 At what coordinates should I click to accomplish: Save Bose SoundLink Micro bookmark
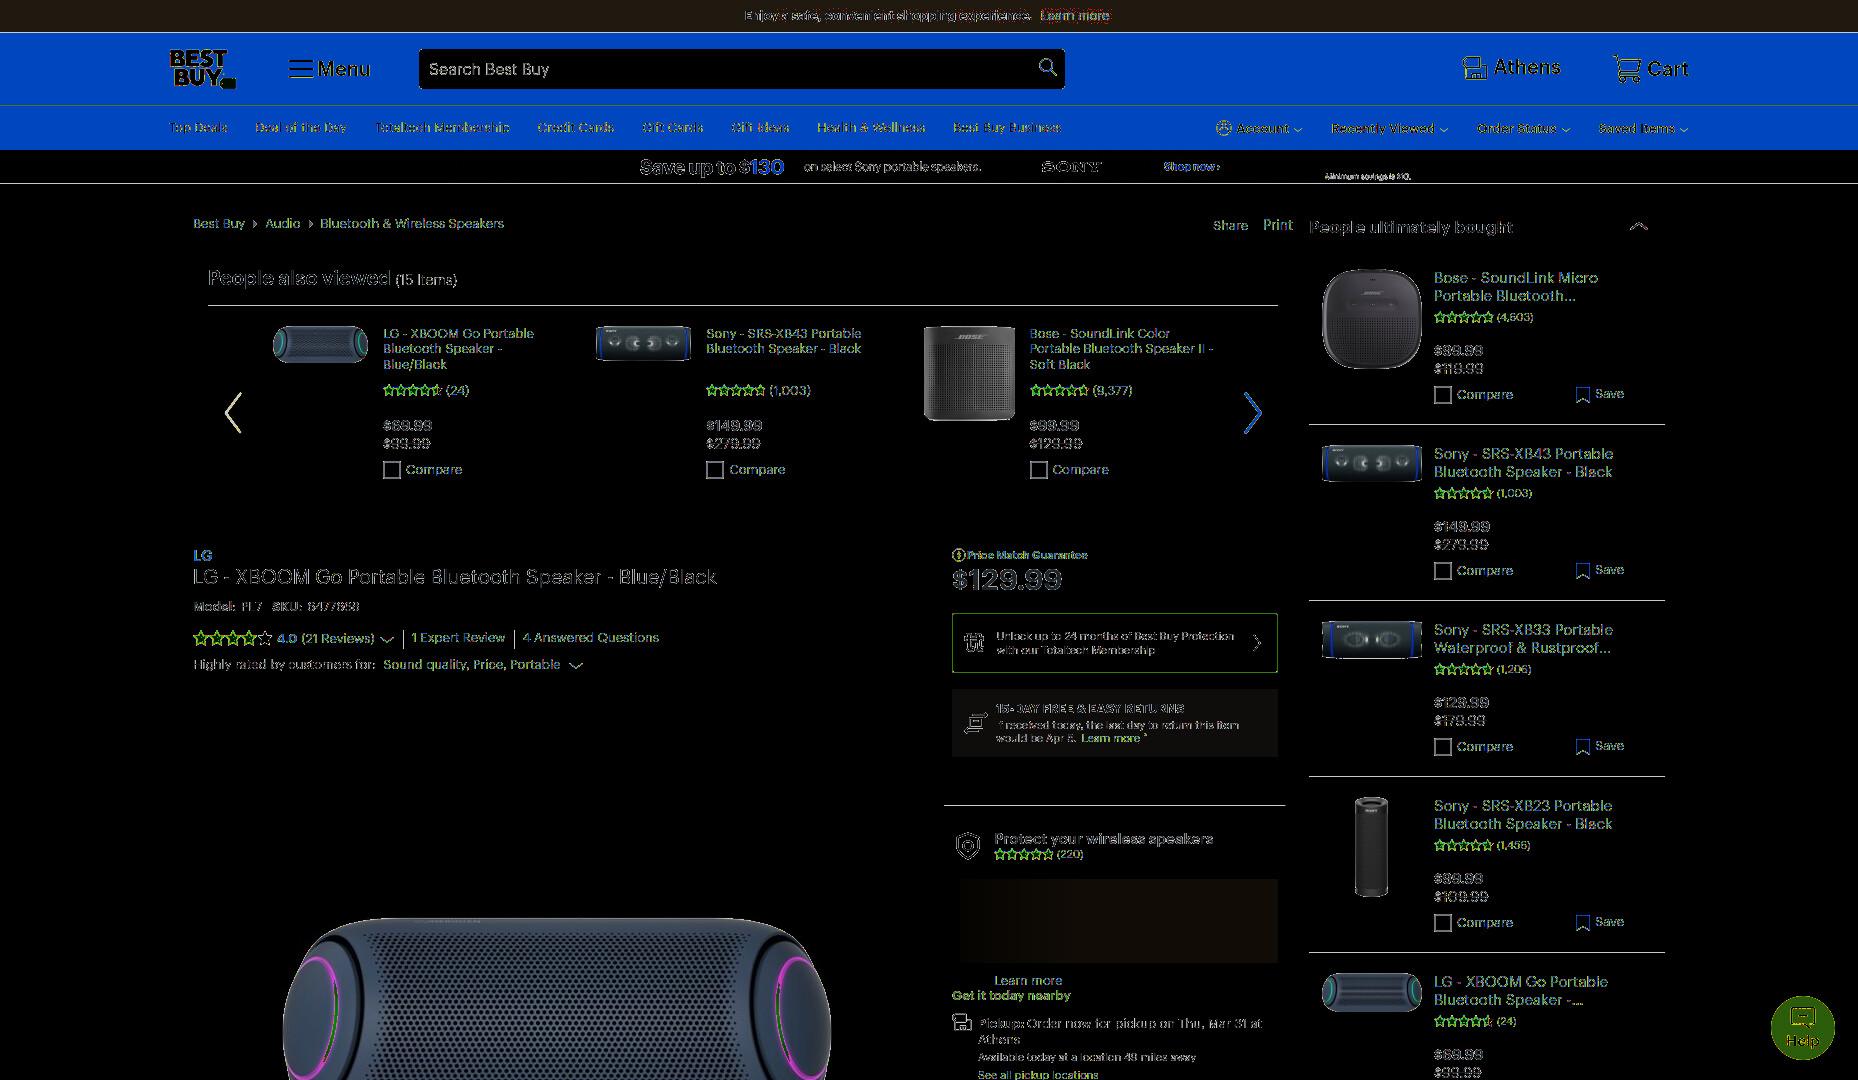(1599, 394)
